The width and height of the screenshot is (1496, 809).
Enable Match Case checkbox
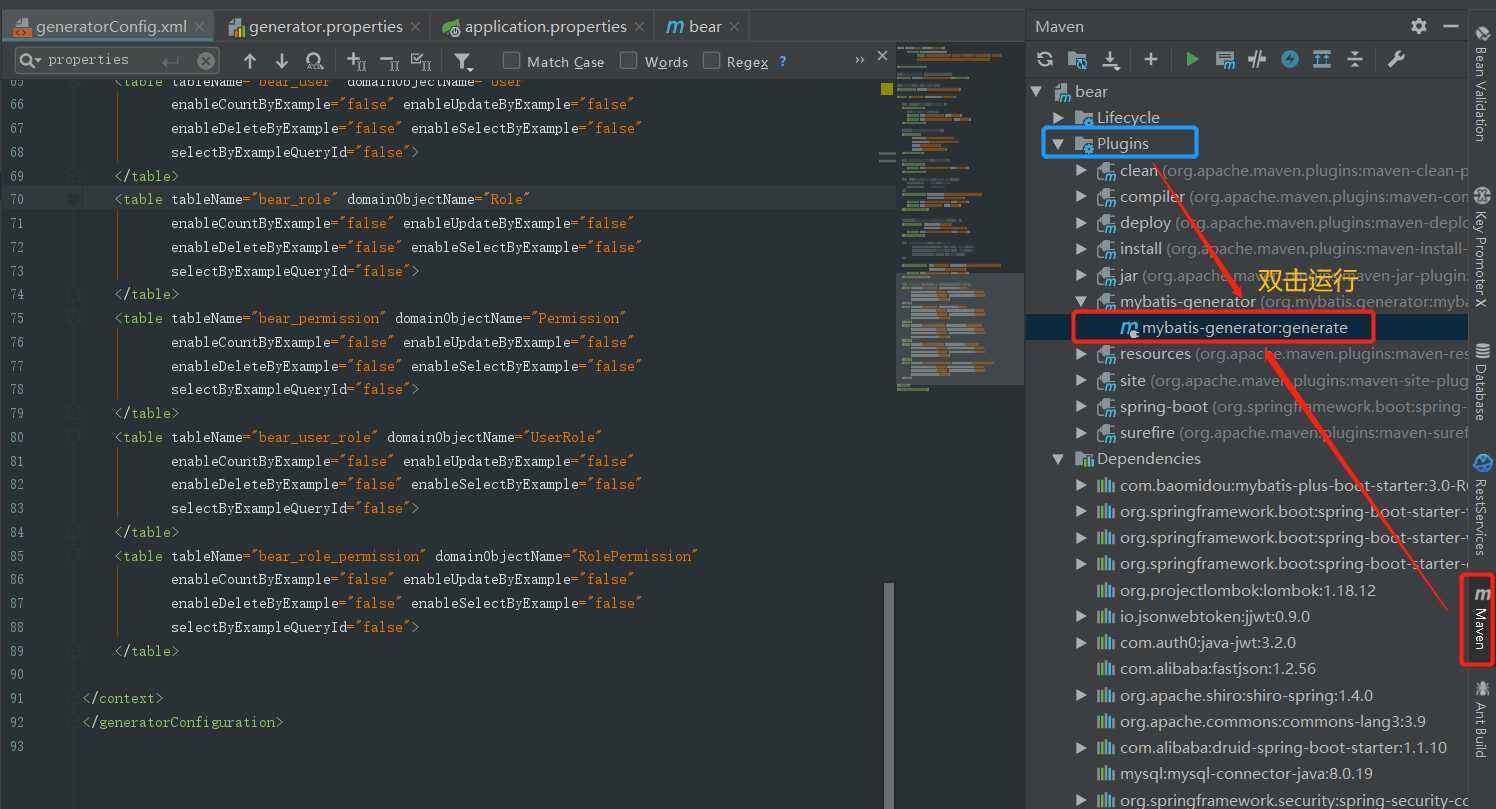click(x=511, y=61)
